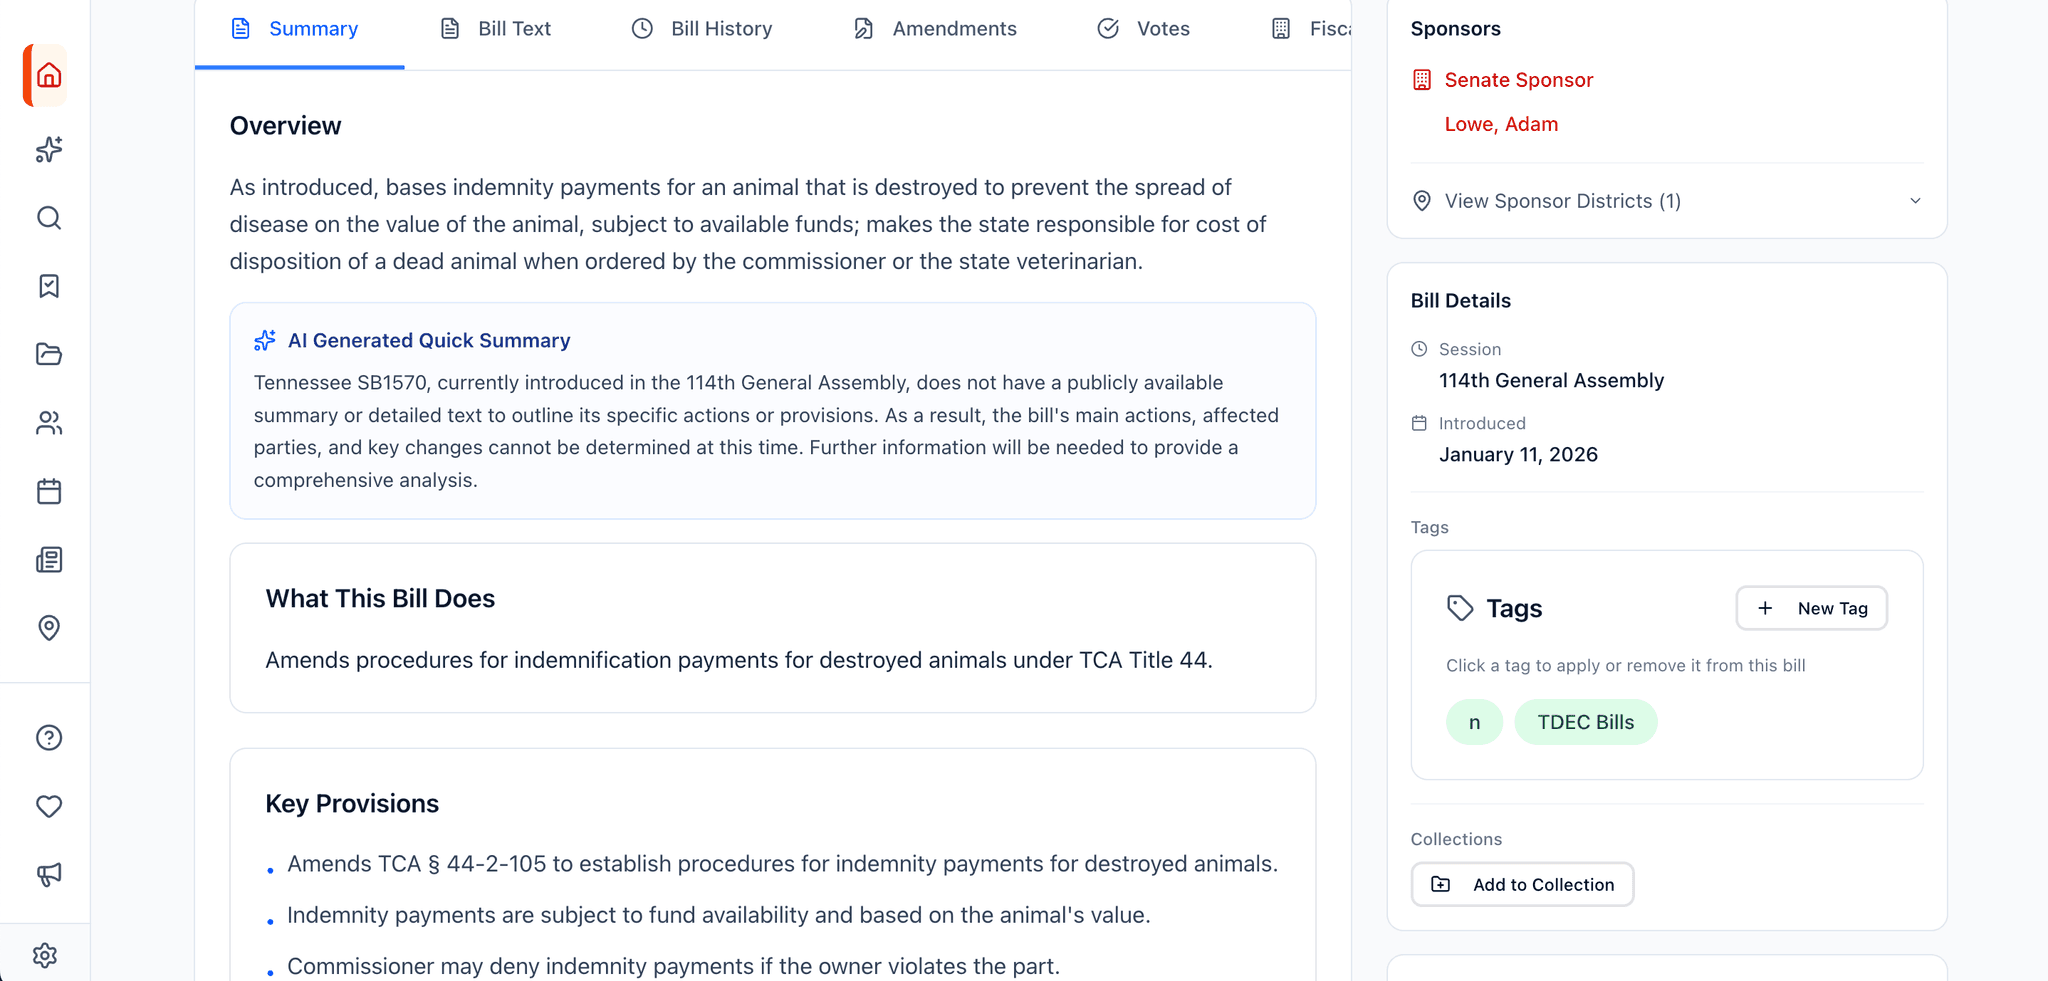Select the legislators people icon
This screenshot has height=981, width=2048.
pyautogui.click(x=47, y=423)
